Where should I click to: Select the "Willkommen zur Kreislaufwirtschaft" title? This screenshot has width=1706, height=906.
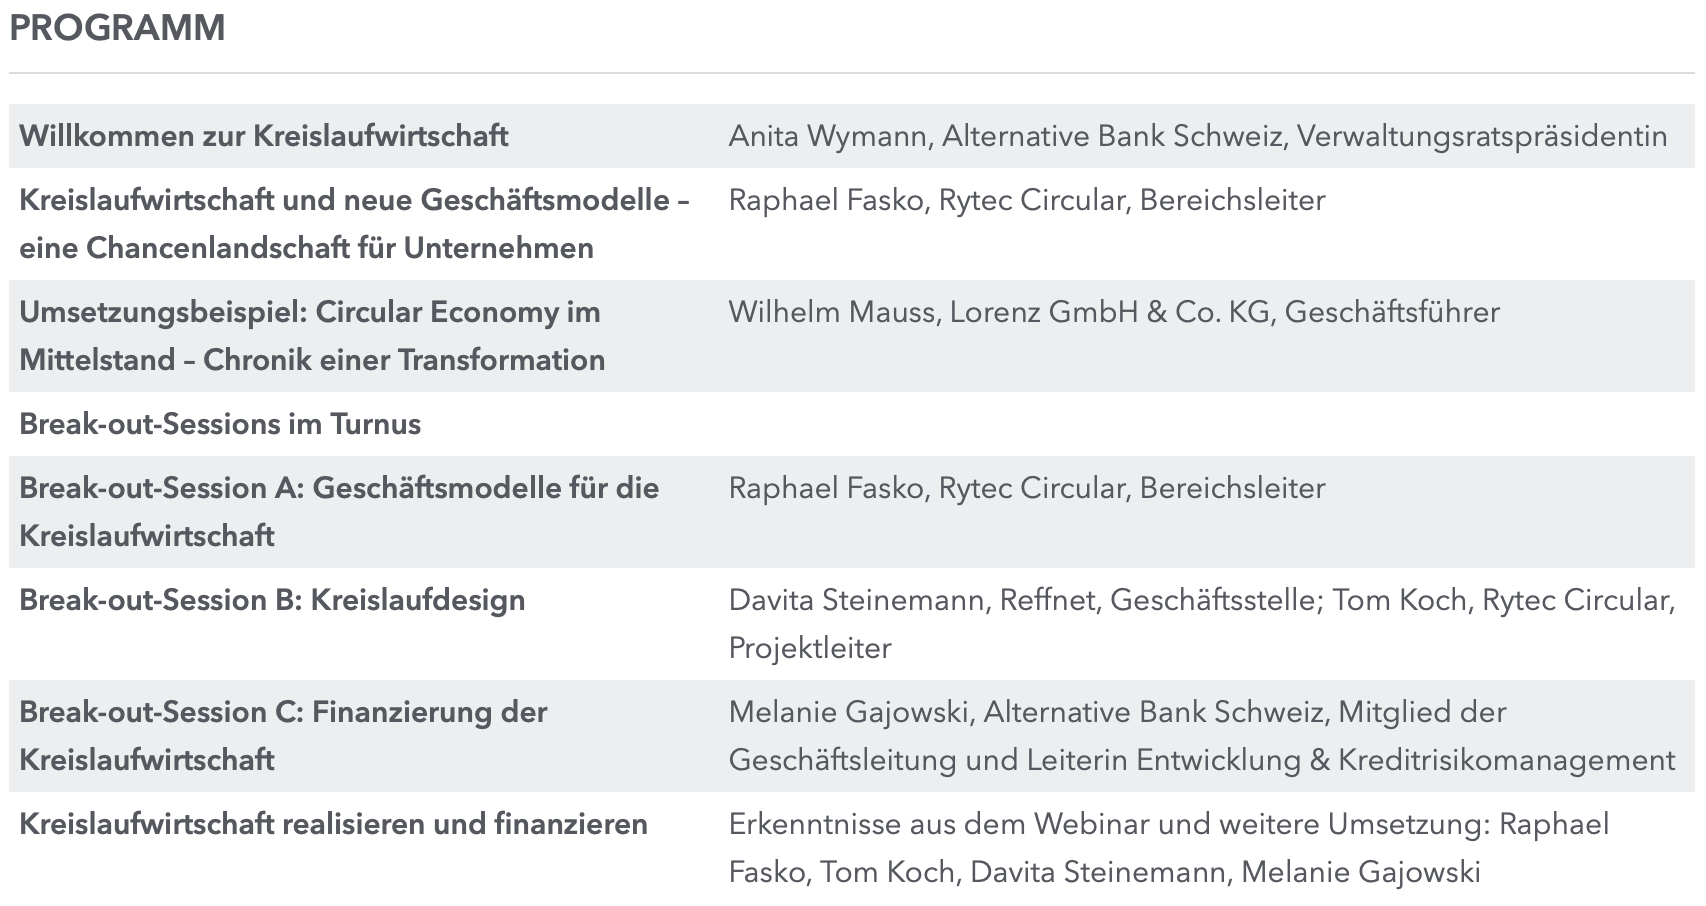pyautogui.click(x=264, y=136)
